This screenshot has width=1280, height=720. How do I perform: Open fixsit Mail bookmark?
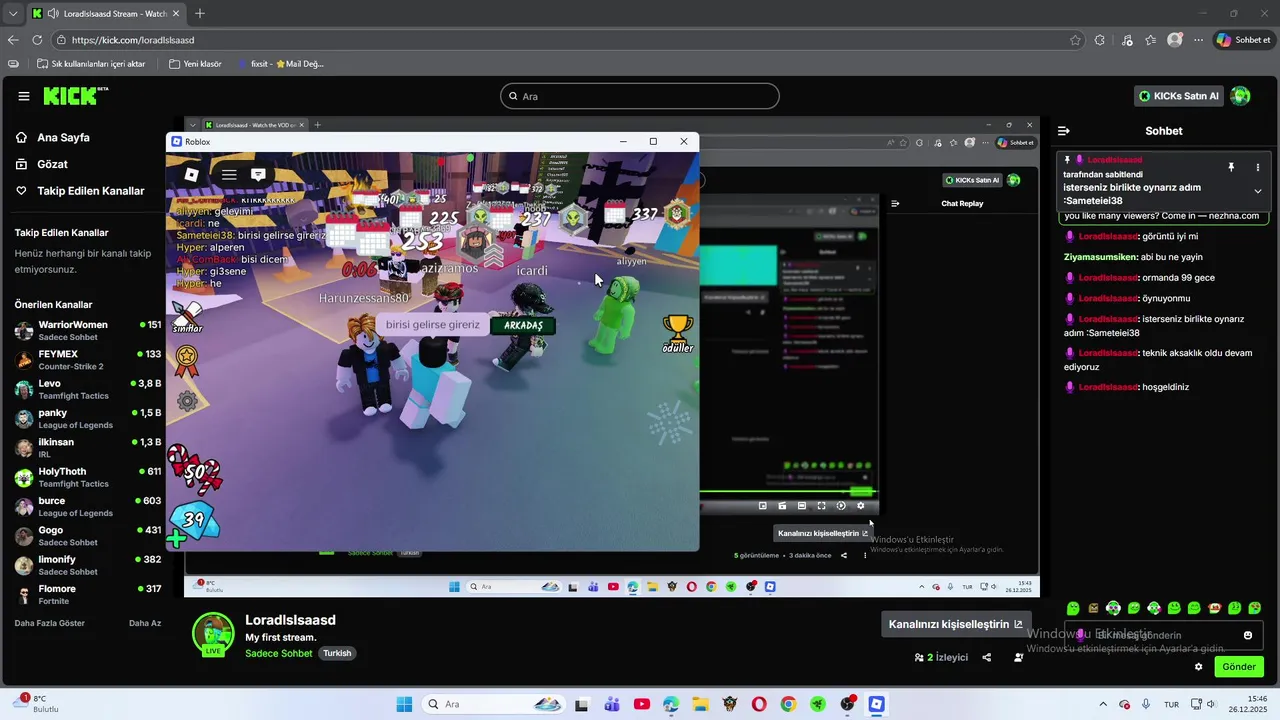pyautogui.click(x=281, y=64)
